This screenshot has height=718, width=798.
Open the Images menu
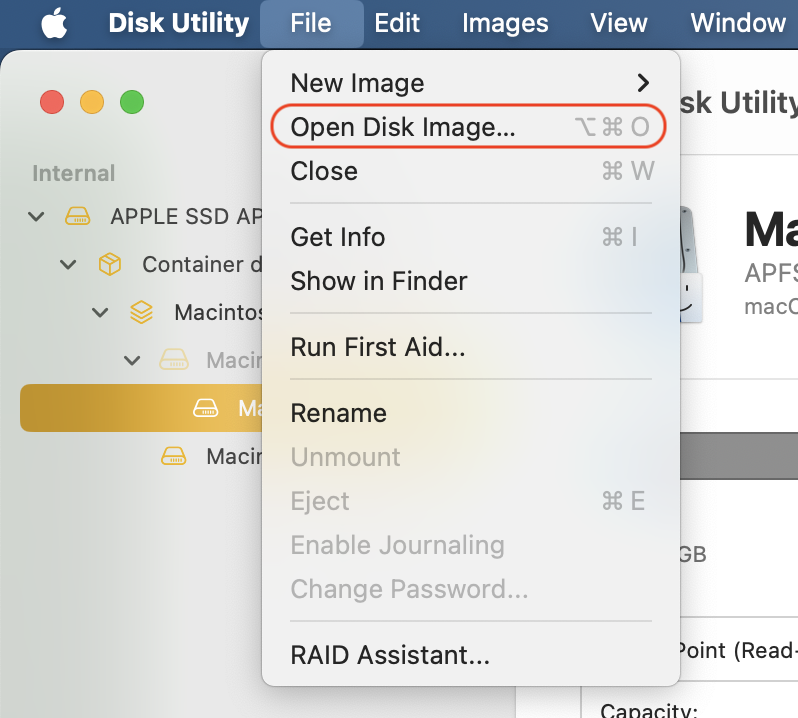coord(505,23)
